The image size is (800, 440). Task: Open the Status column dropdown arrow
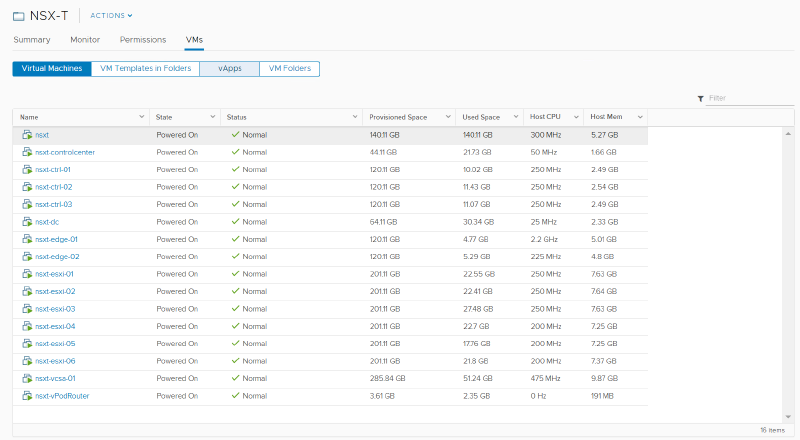(x=355, y=117)
